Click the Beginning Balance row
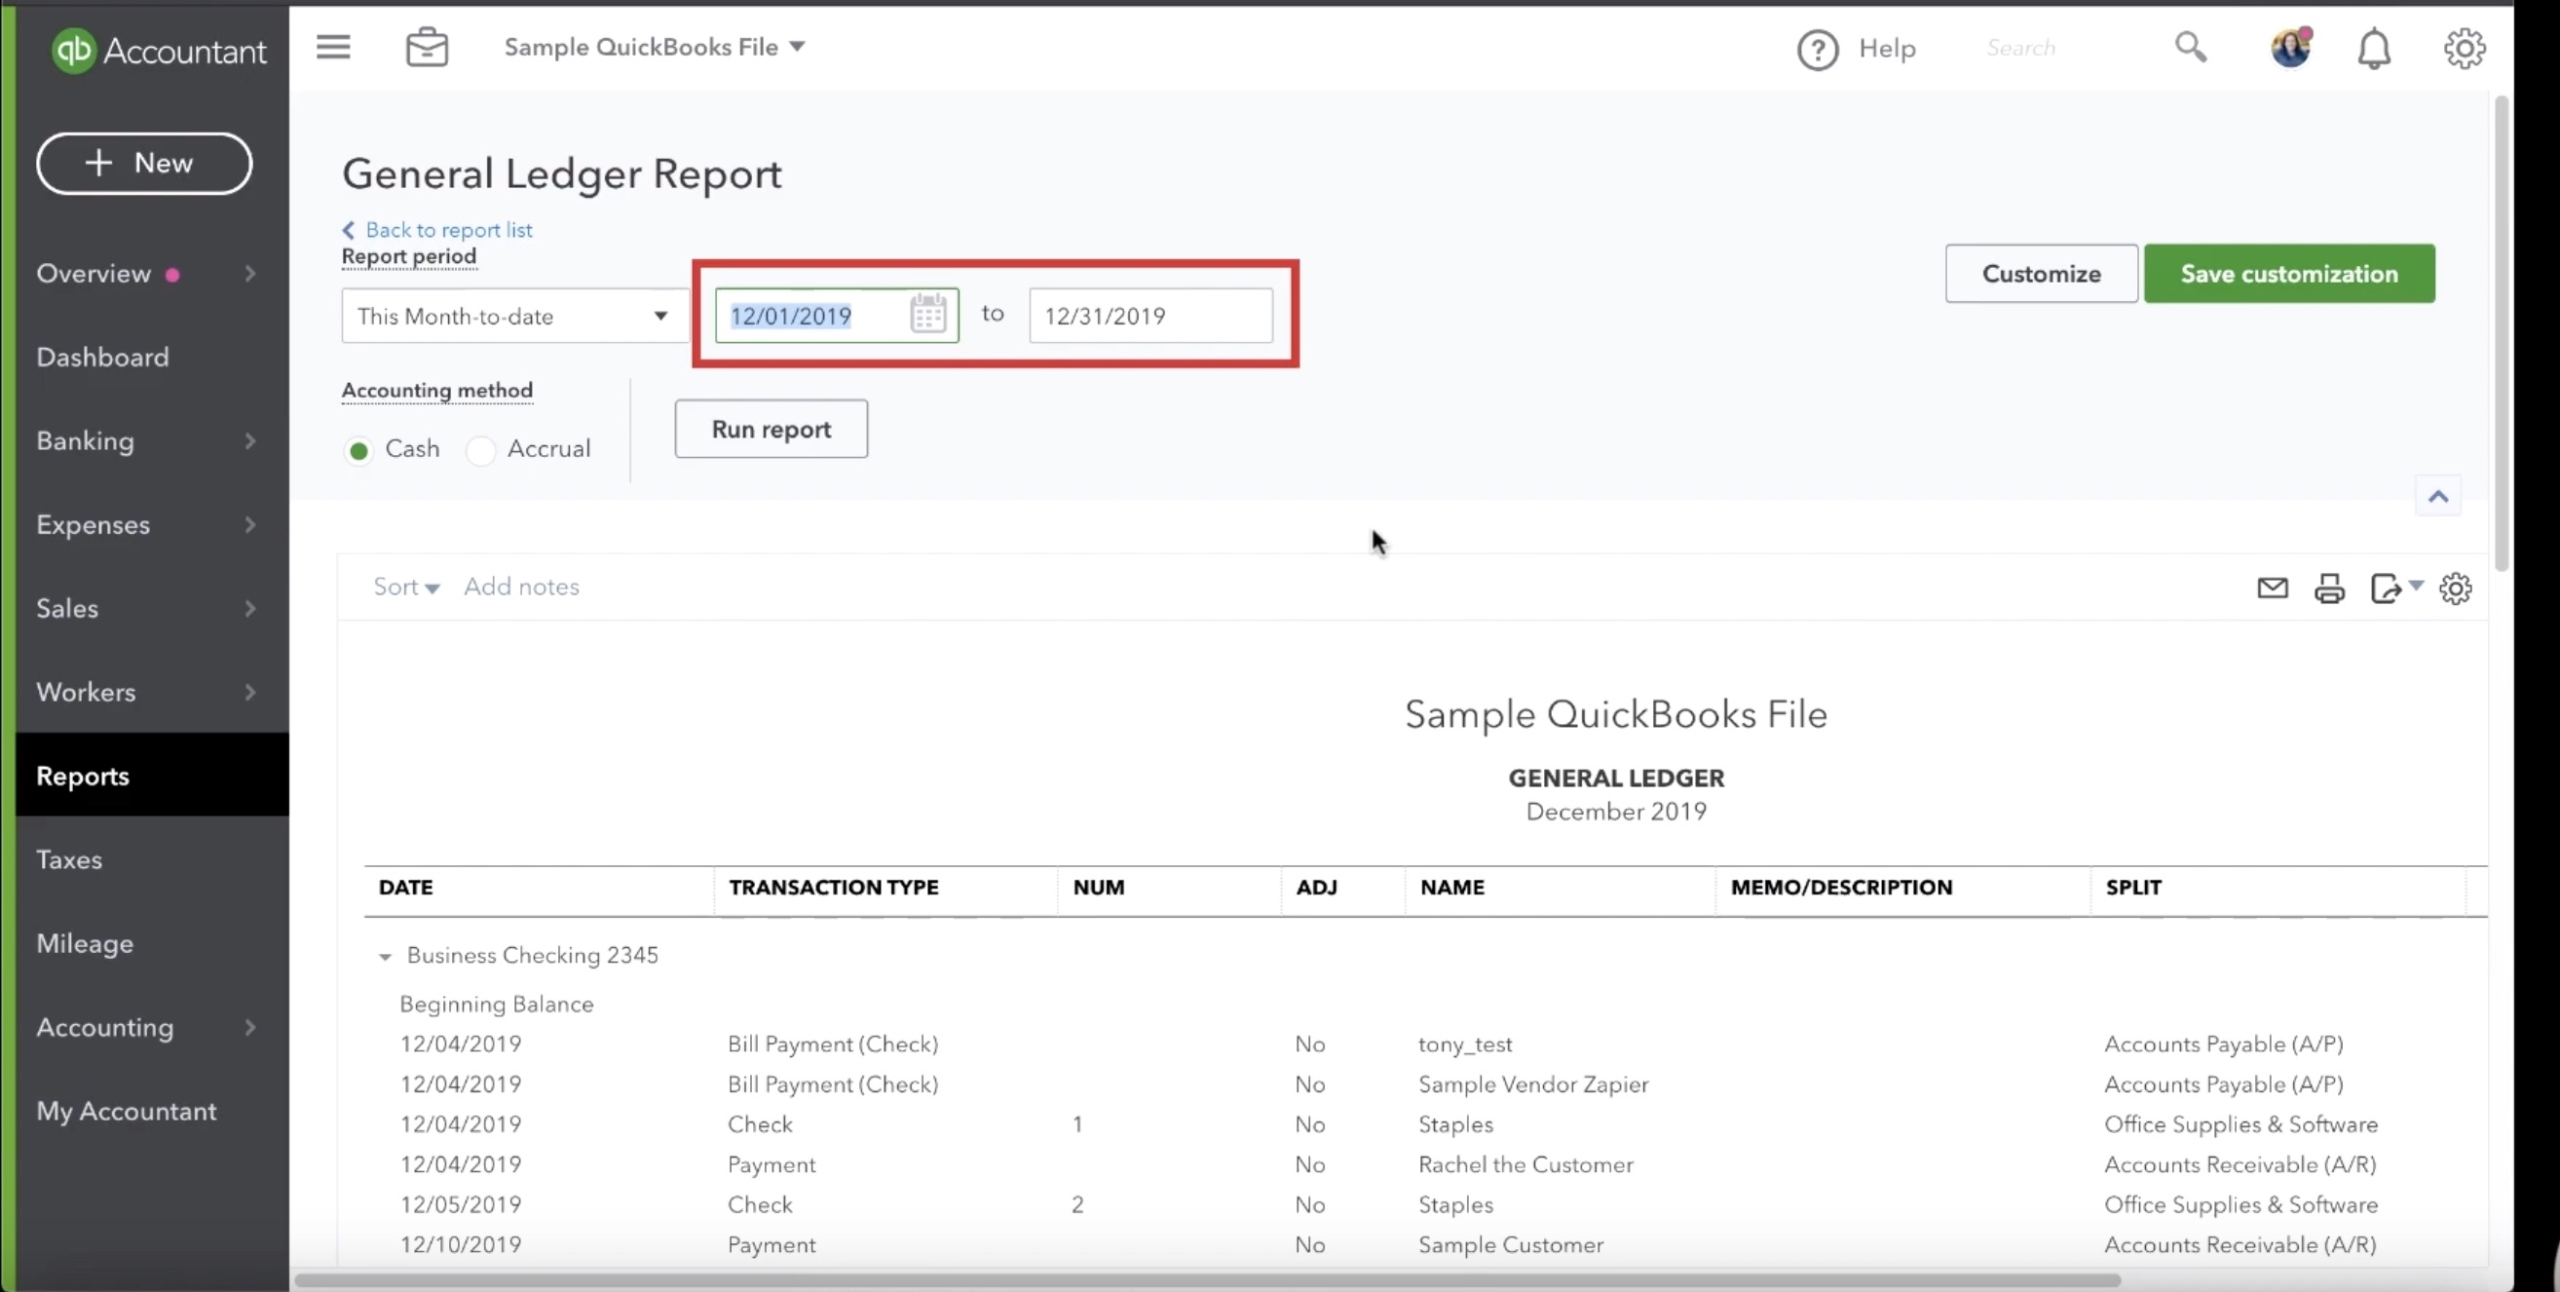 [497, 1004]
